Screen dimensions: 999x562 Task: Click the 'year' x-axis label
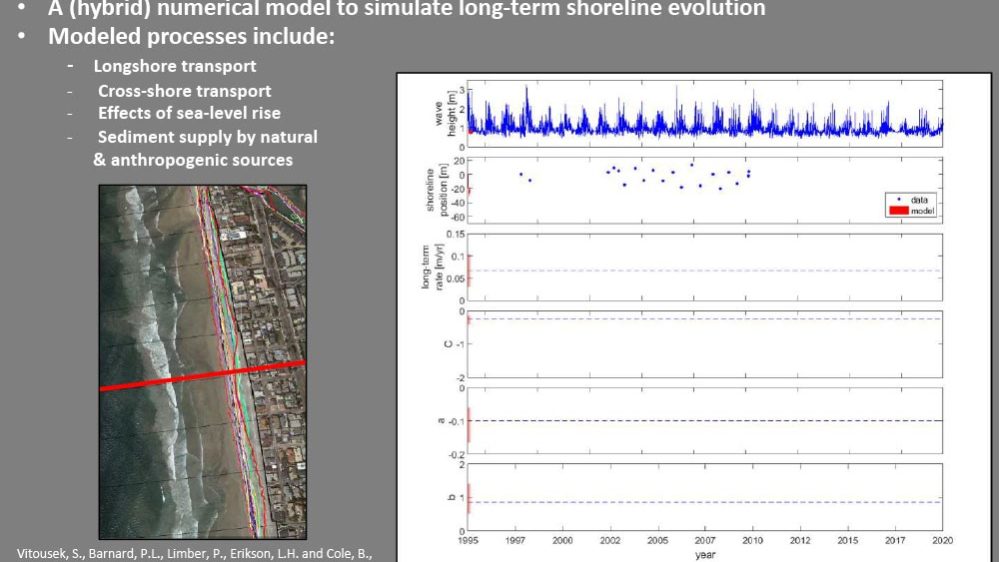point(705,554)
